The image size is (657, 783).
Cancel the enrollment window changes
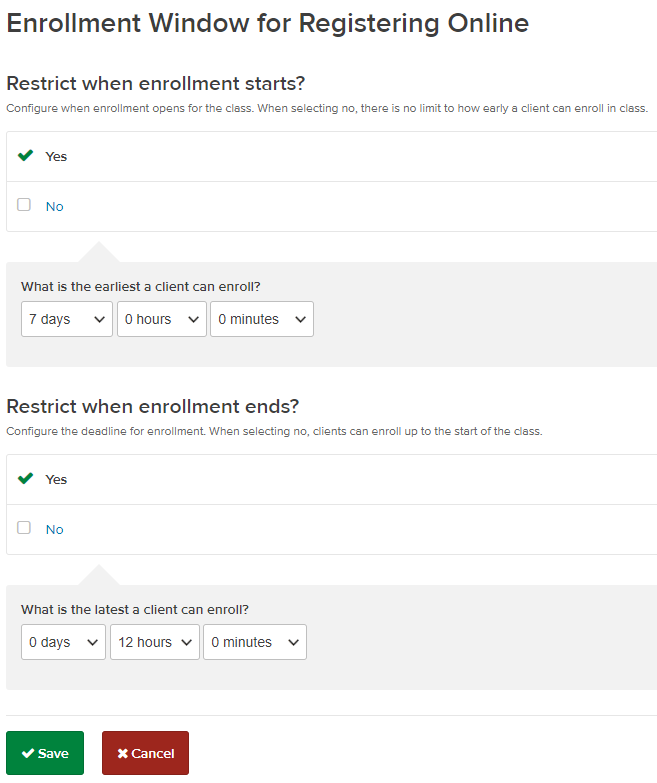click(145, 753)
